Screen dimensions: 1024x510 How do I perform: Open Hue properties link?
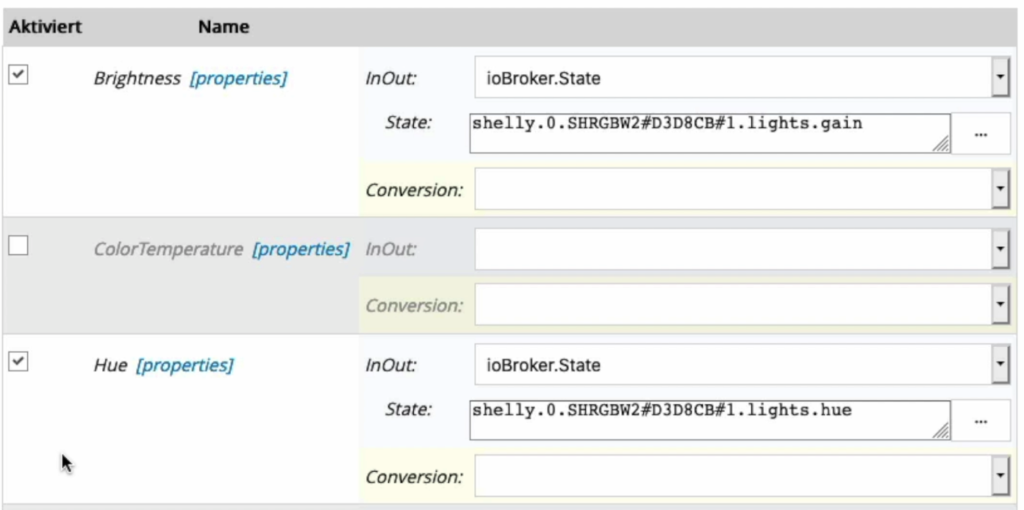click(184, 366)
